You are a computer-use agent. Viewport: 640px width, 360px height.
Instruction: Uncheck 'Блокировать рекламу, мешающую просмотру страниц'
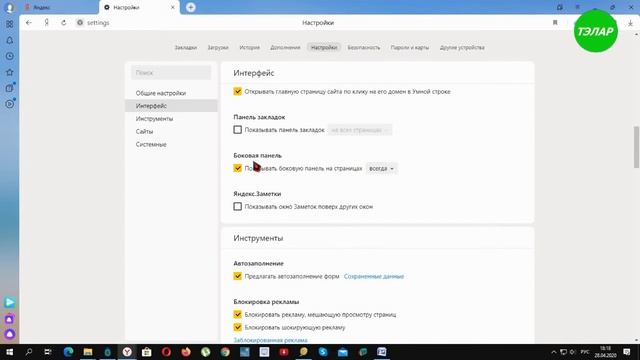point(238,315)
